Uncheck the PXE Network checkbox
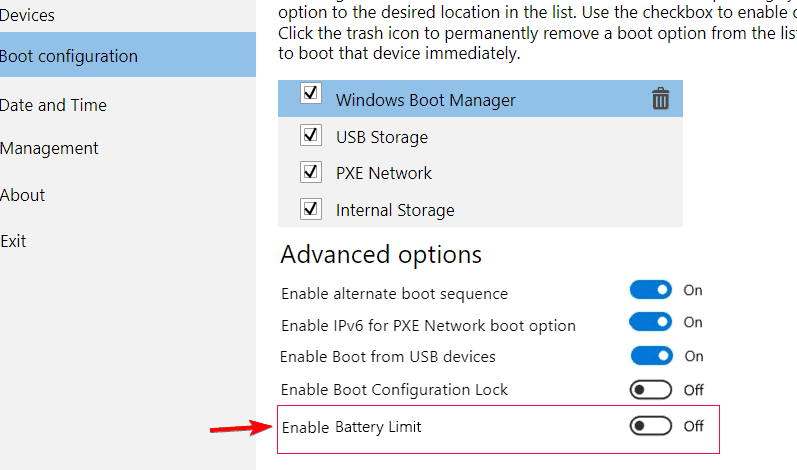The image size is (797, 470). pyautogui.click(x=311, y=172)
